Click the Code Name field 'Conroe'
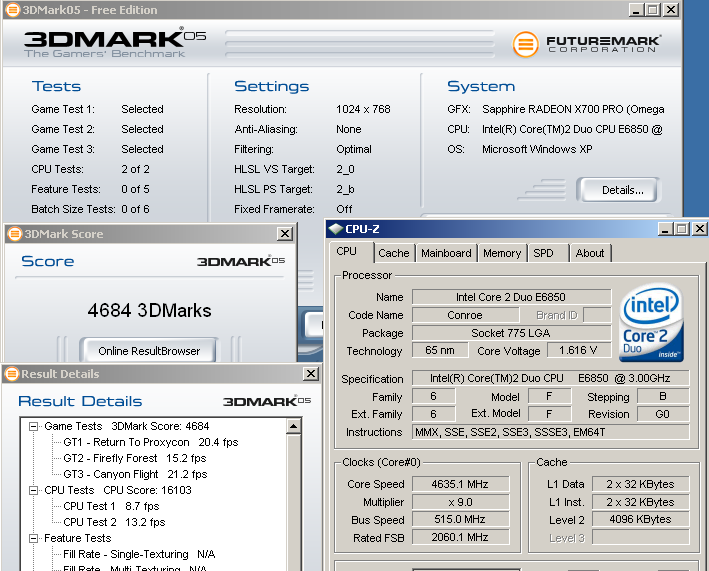 tap(465, 315)
